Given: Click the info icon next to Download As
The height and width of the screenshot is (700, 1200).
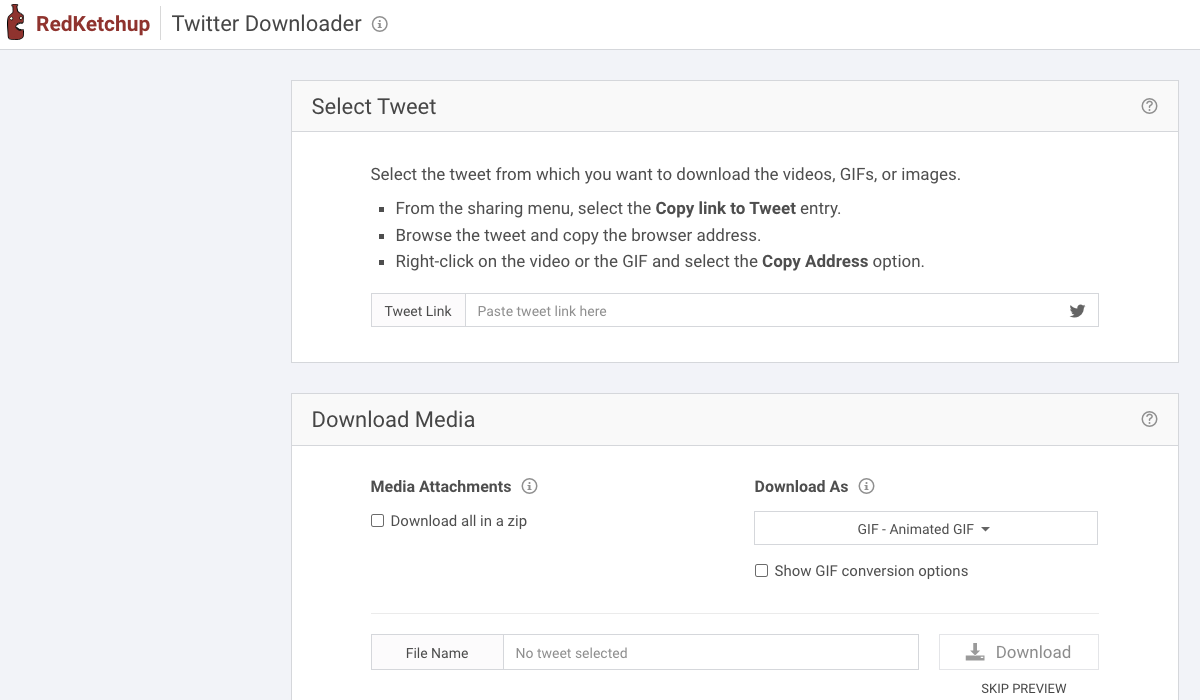Looking at the screenshot, I should coord(866,486).
